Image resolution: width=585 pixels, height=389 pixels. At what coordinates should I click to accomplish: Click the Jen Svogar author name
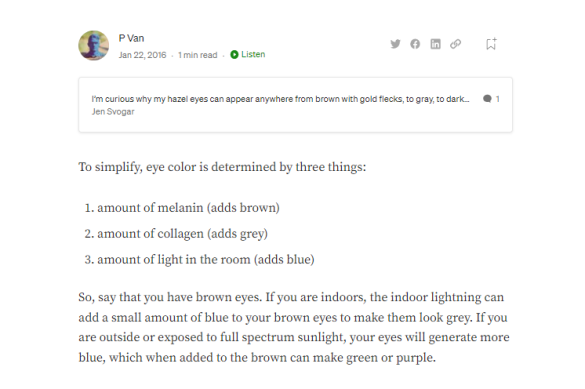(x=113, y=112)
